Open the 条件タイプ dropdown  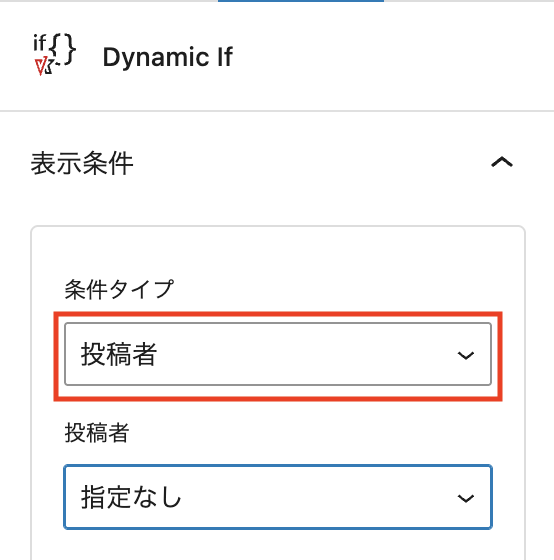pos(278,354)
